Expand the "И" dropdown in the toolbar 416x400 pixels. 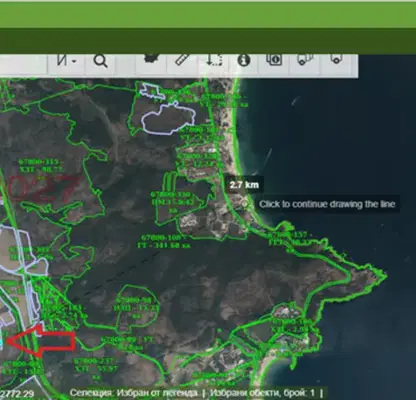pyautogui.click(x=66, y=61)
